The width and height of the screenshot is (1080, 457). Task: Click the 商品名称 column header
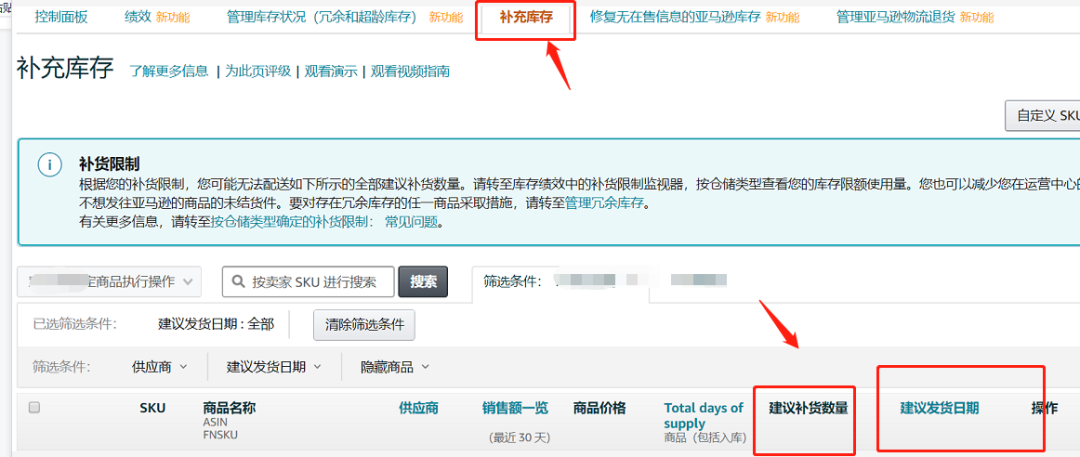[229, 408]
